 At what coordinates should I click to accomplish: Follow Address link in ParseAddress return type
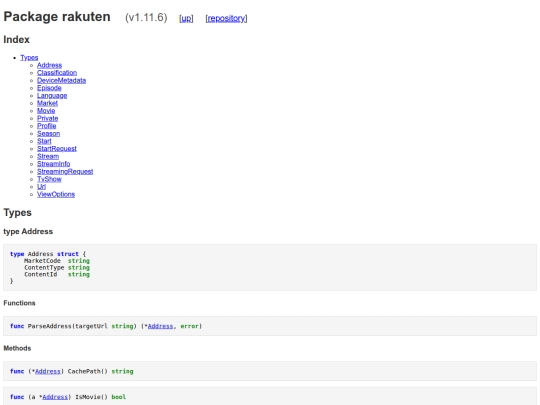click(160, 326)
